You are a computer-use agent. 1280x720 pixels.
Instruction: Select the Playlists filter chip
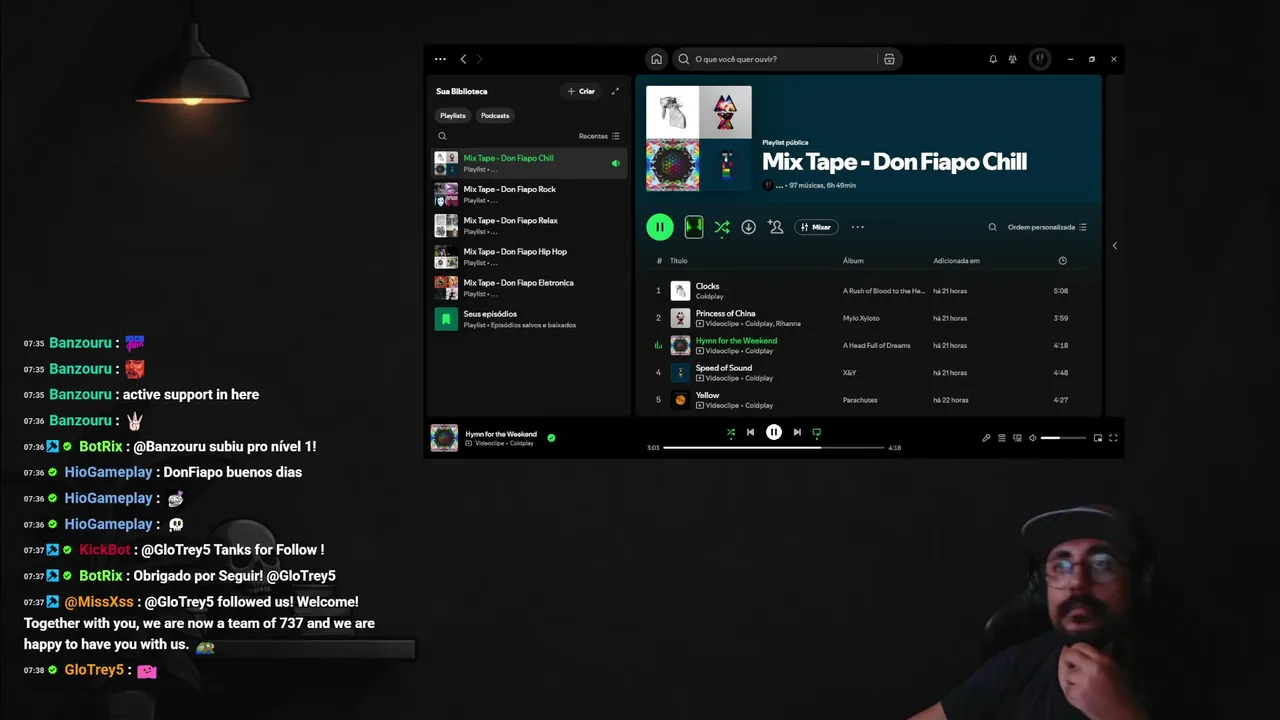tap(453, 115)
